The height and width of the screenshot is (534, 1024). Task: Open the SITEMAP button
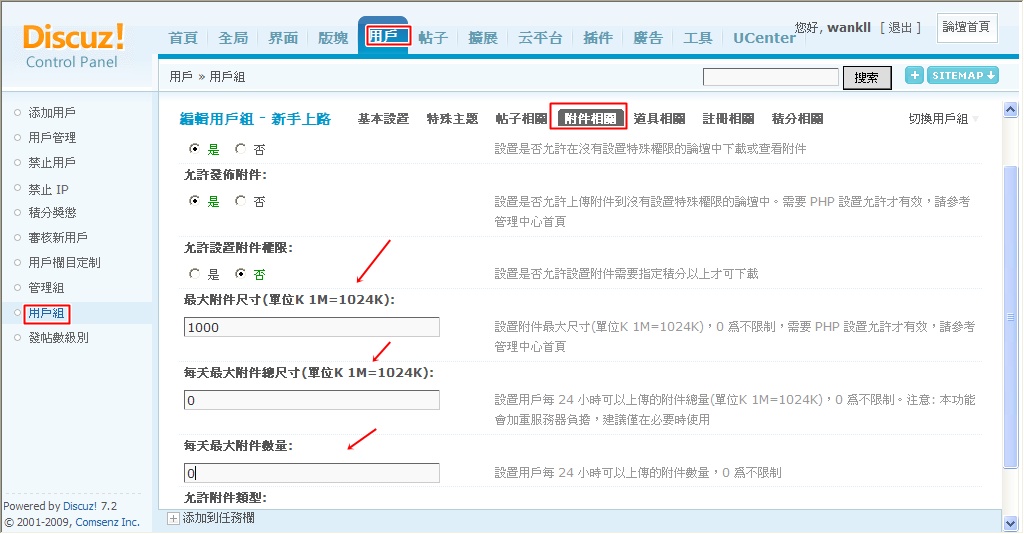(x=963, y=76)
